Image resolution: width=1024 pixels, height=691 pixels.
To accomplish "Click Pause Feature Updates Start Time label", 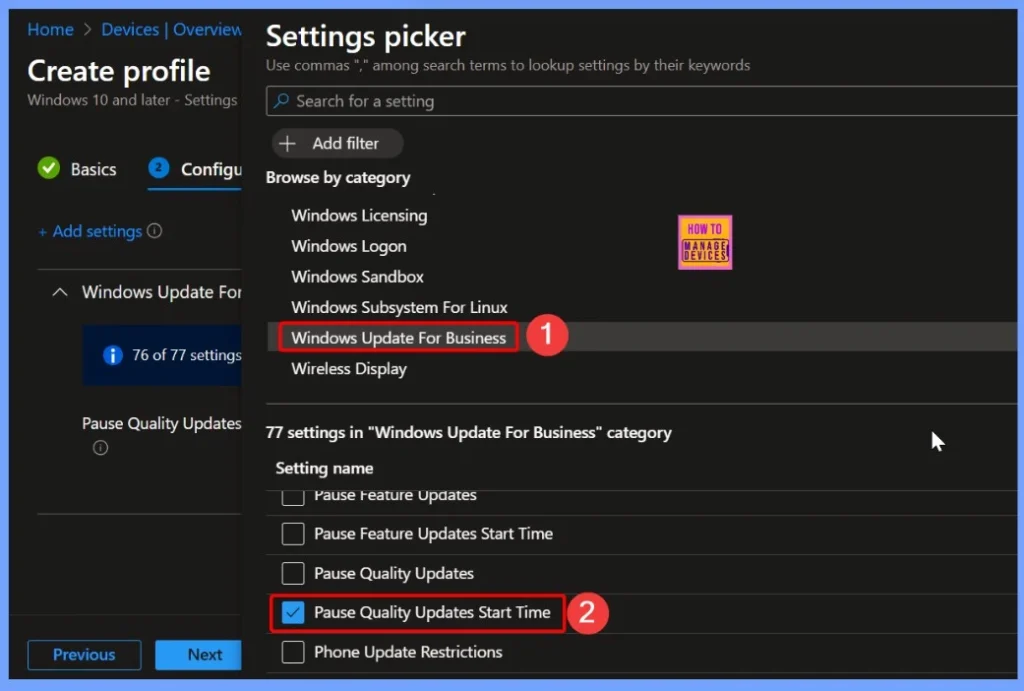I will (433, 534).
